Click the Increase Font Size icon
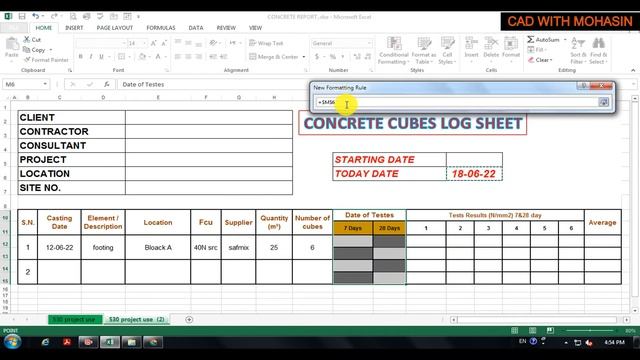This screenshot has width=640, height=360. [x=153, y=43]
